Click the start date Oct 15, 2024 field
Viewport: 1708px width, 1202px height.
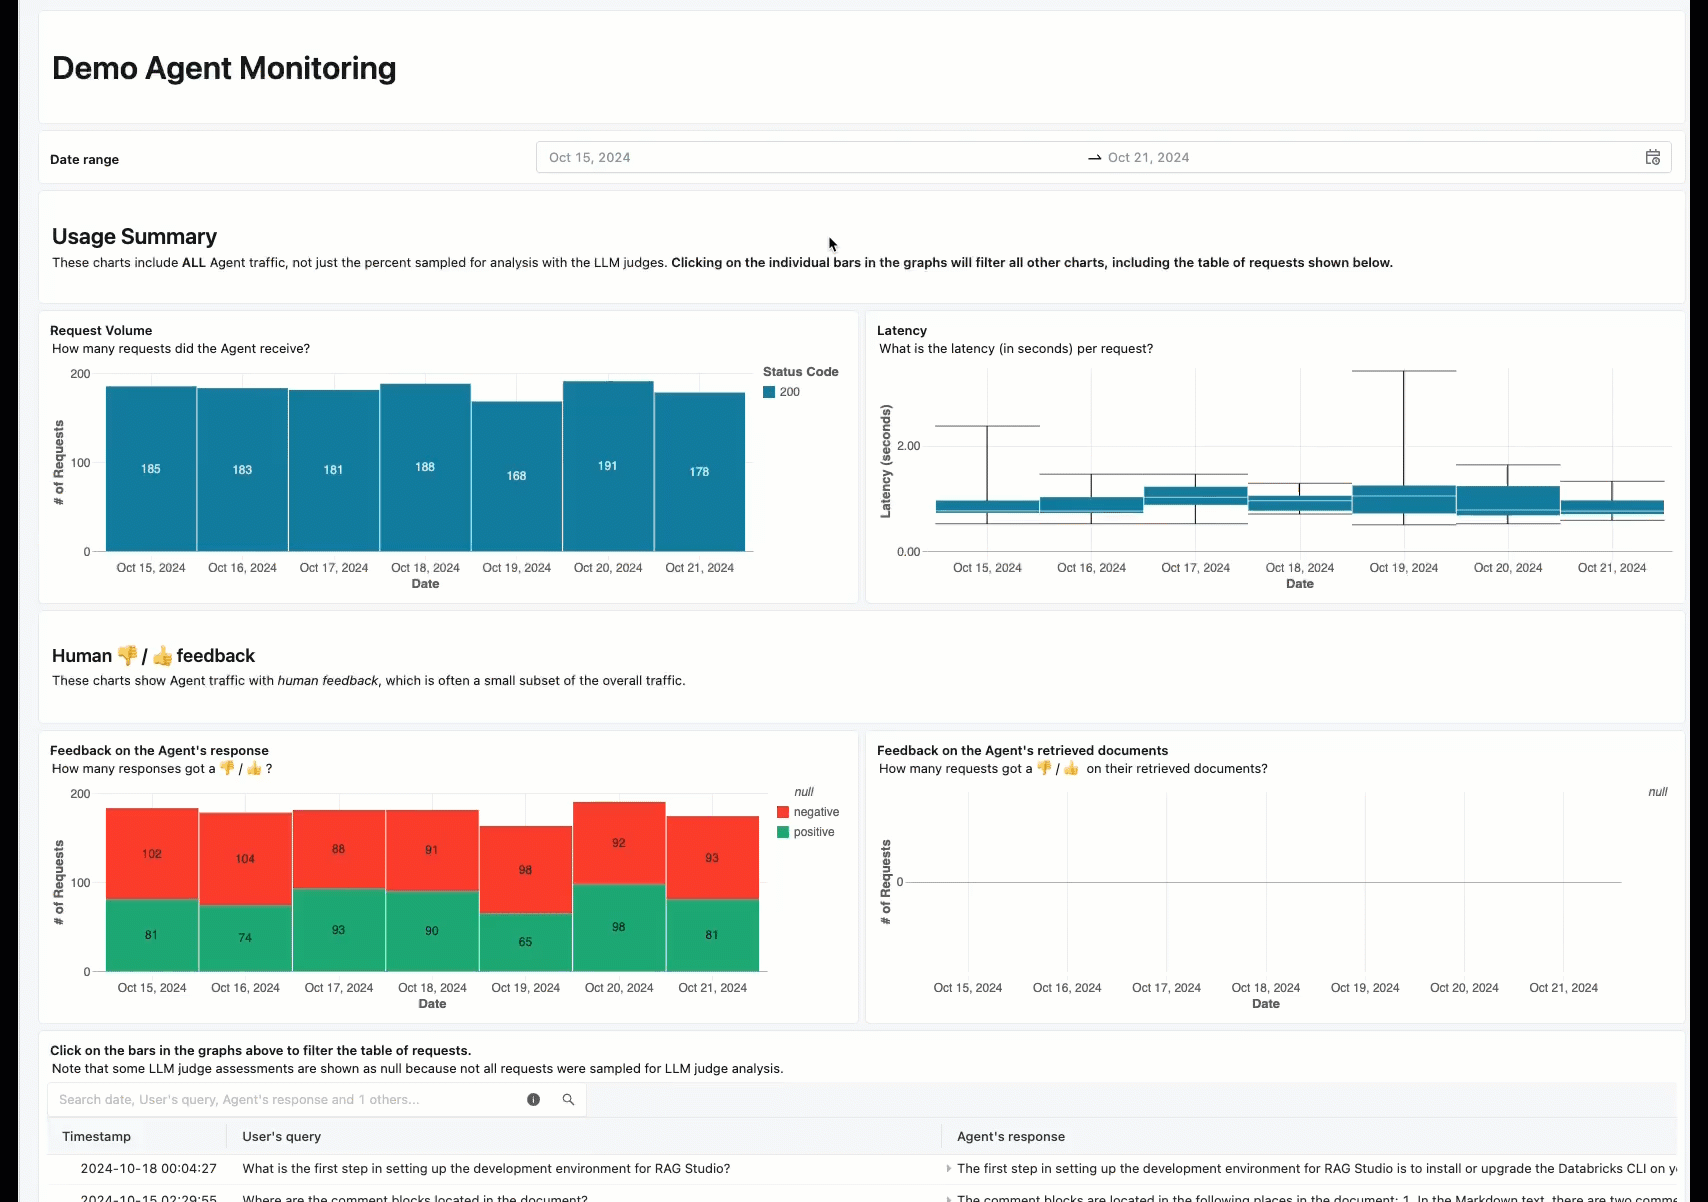(x=590, y=158)
